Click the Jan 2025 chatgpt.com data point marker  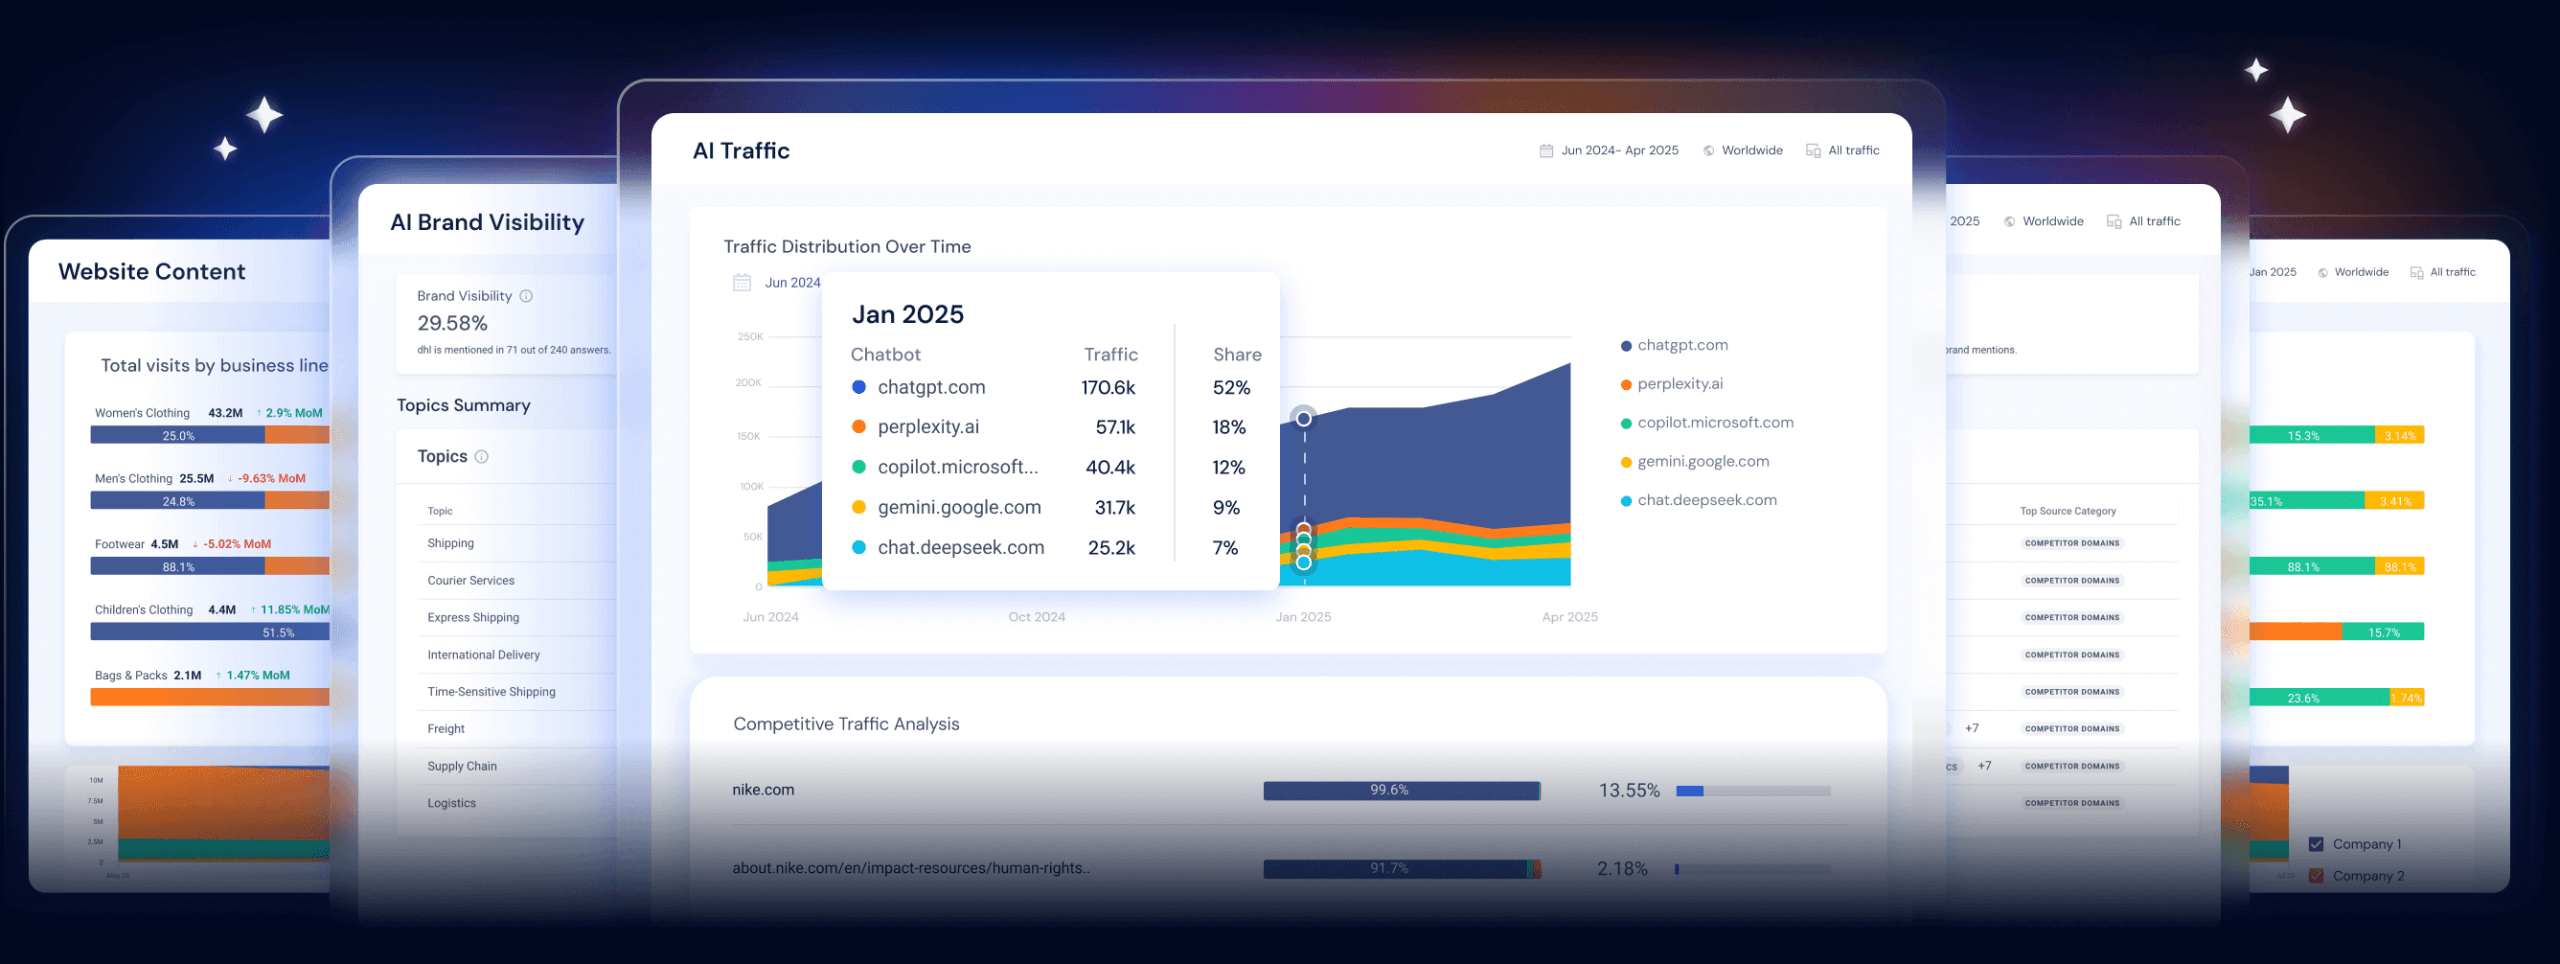(1303, 419)
